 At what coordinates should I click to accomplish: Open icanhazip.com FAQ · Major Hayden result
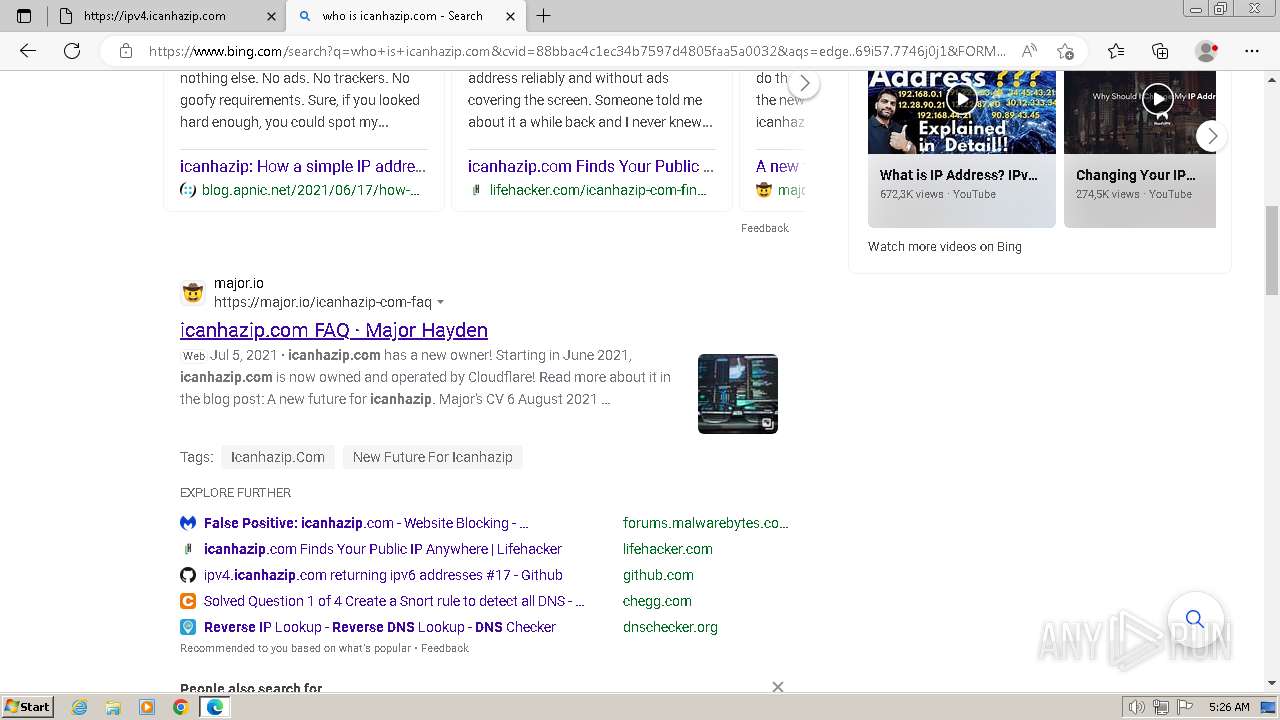pos(334,330)
